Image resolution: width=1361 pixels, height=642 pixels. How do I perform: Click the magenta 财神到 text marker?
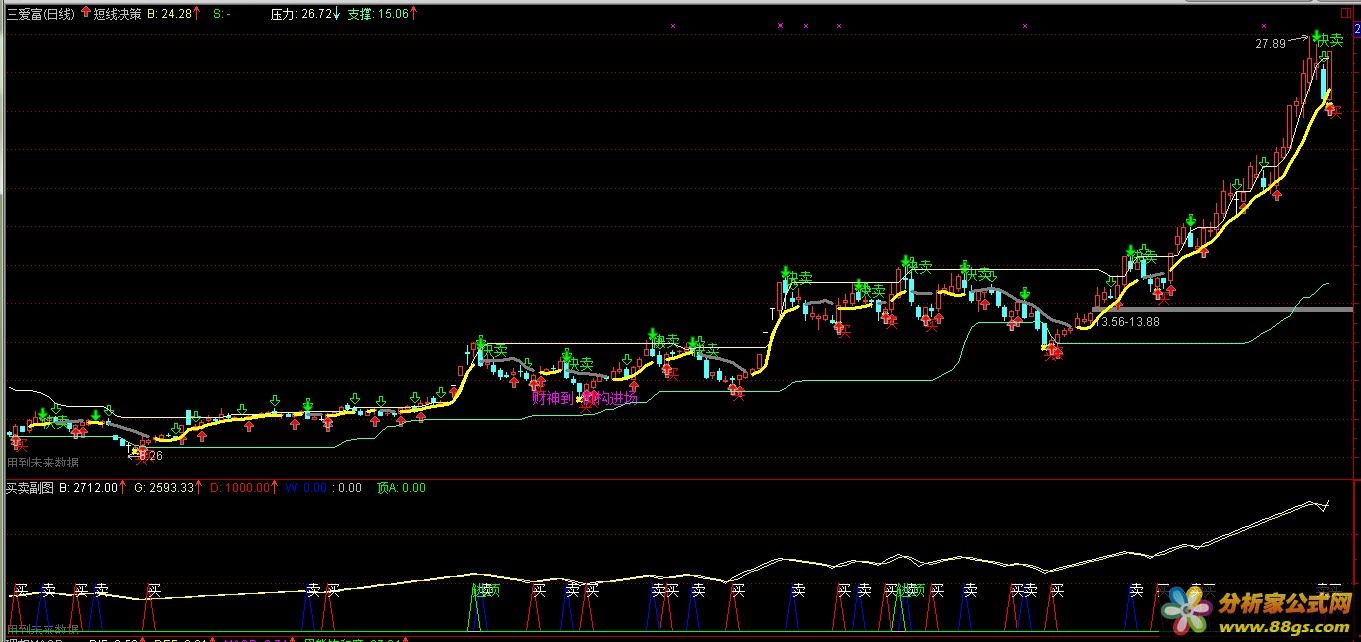pos(552,398)
